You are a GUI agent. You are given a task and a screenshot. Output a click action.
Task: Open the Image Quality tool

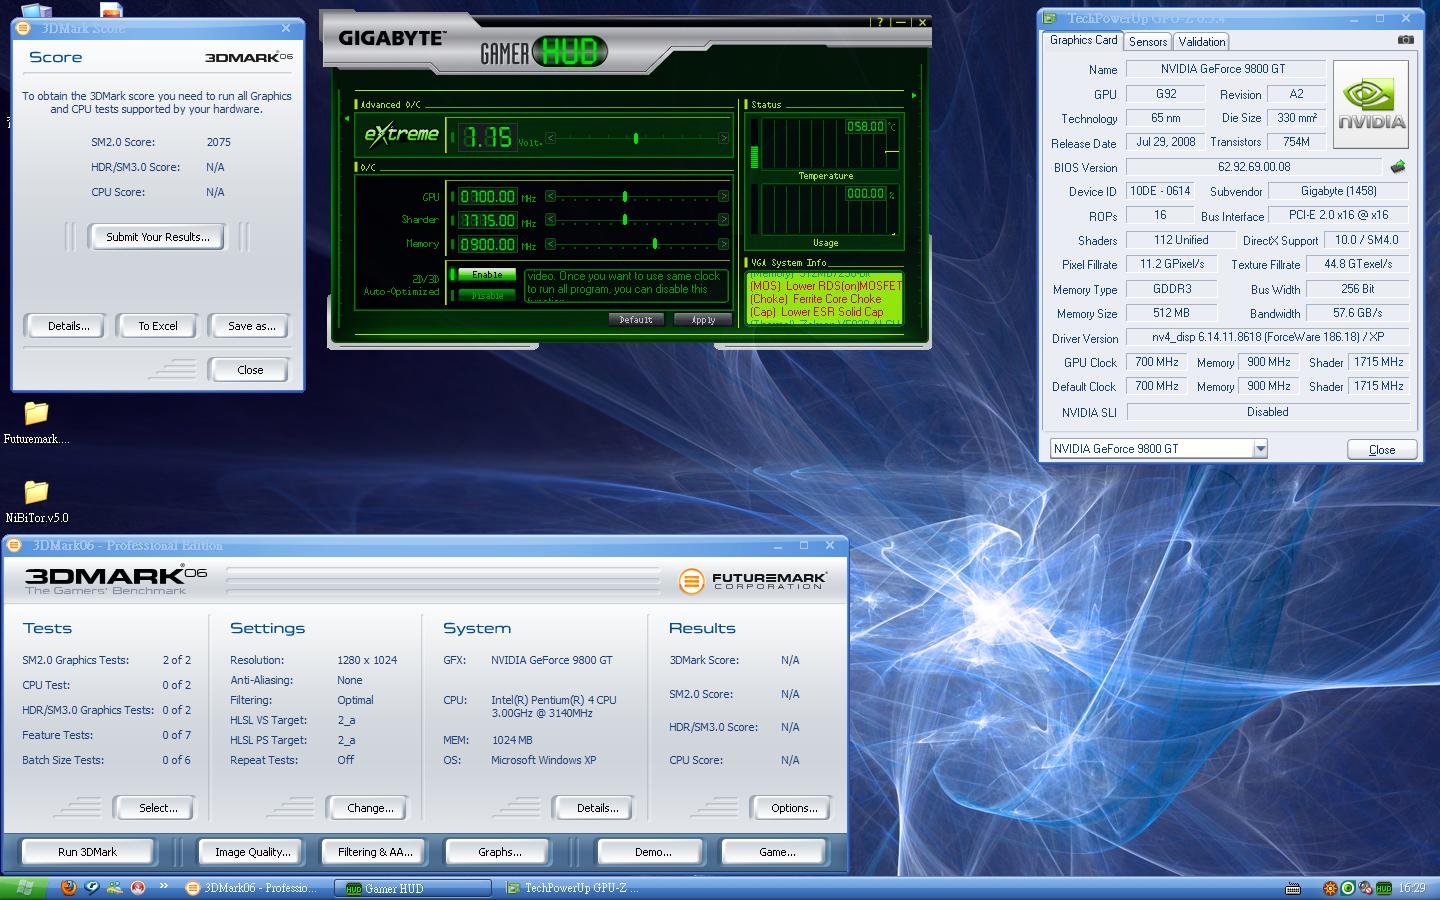coord(252,852)
